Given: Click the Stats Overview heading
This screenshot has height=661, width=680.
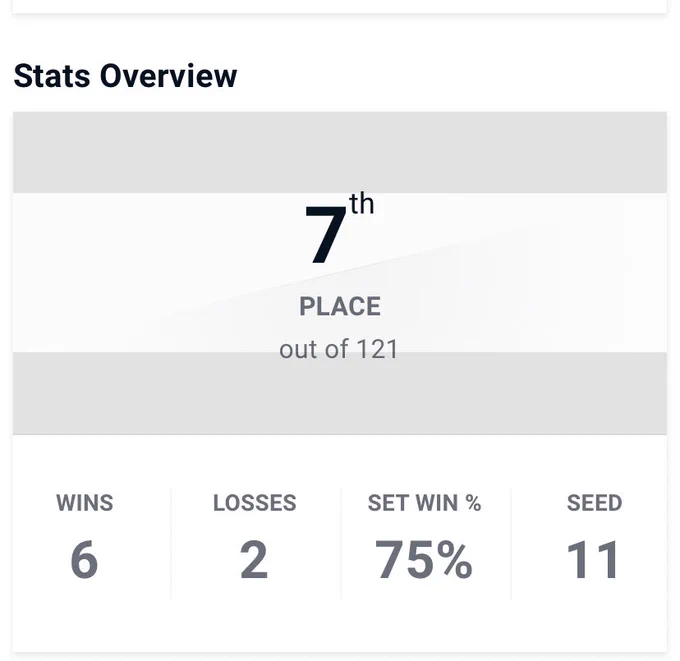Looking at the screenshot, I should tap(125, 76).
